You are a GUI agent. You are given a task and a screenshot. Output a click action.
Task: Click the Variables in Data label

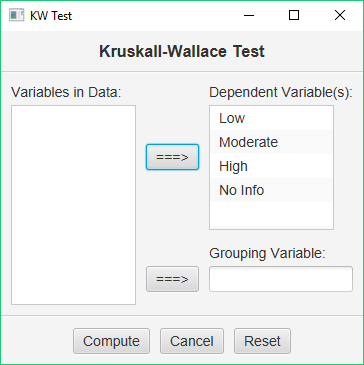click(x=66, y=92)
